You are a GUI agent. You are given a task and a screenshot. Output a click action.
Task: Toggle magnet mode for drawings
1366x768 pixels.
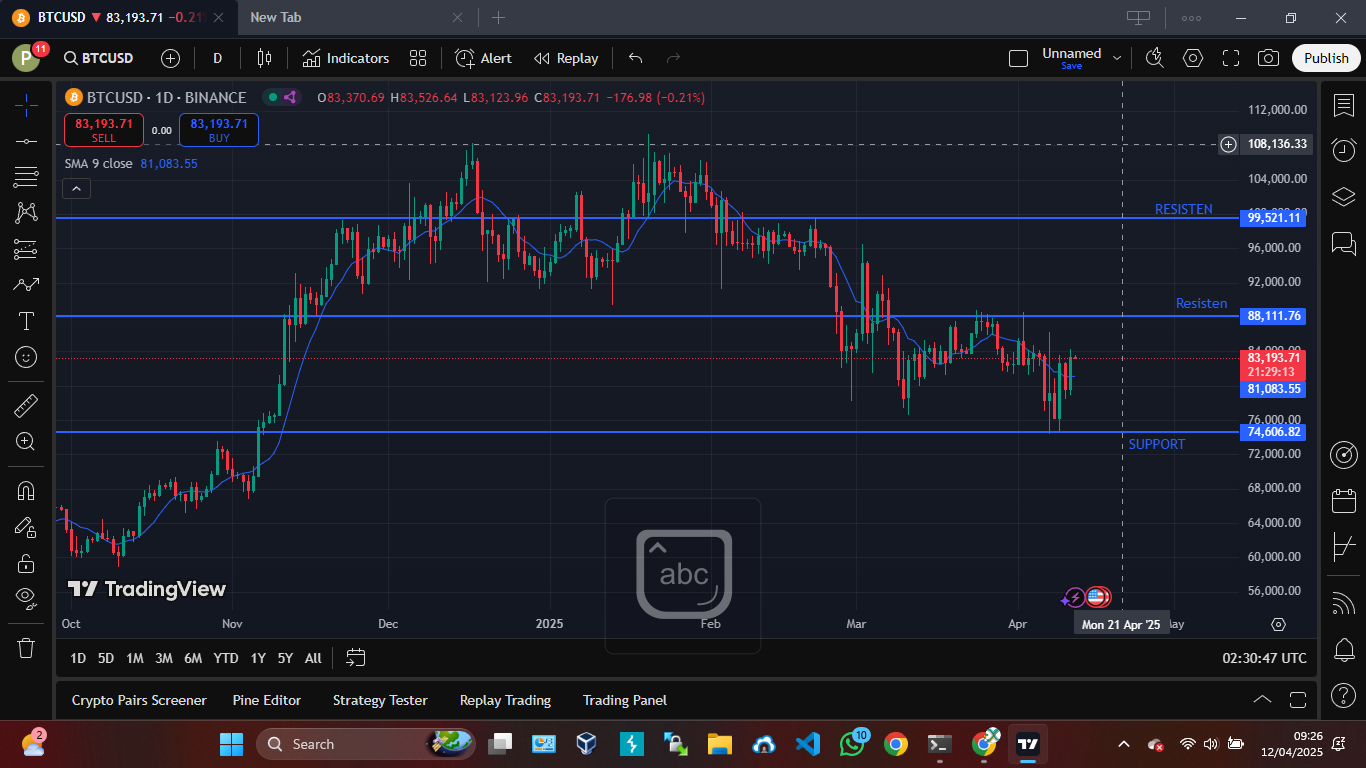27,490
